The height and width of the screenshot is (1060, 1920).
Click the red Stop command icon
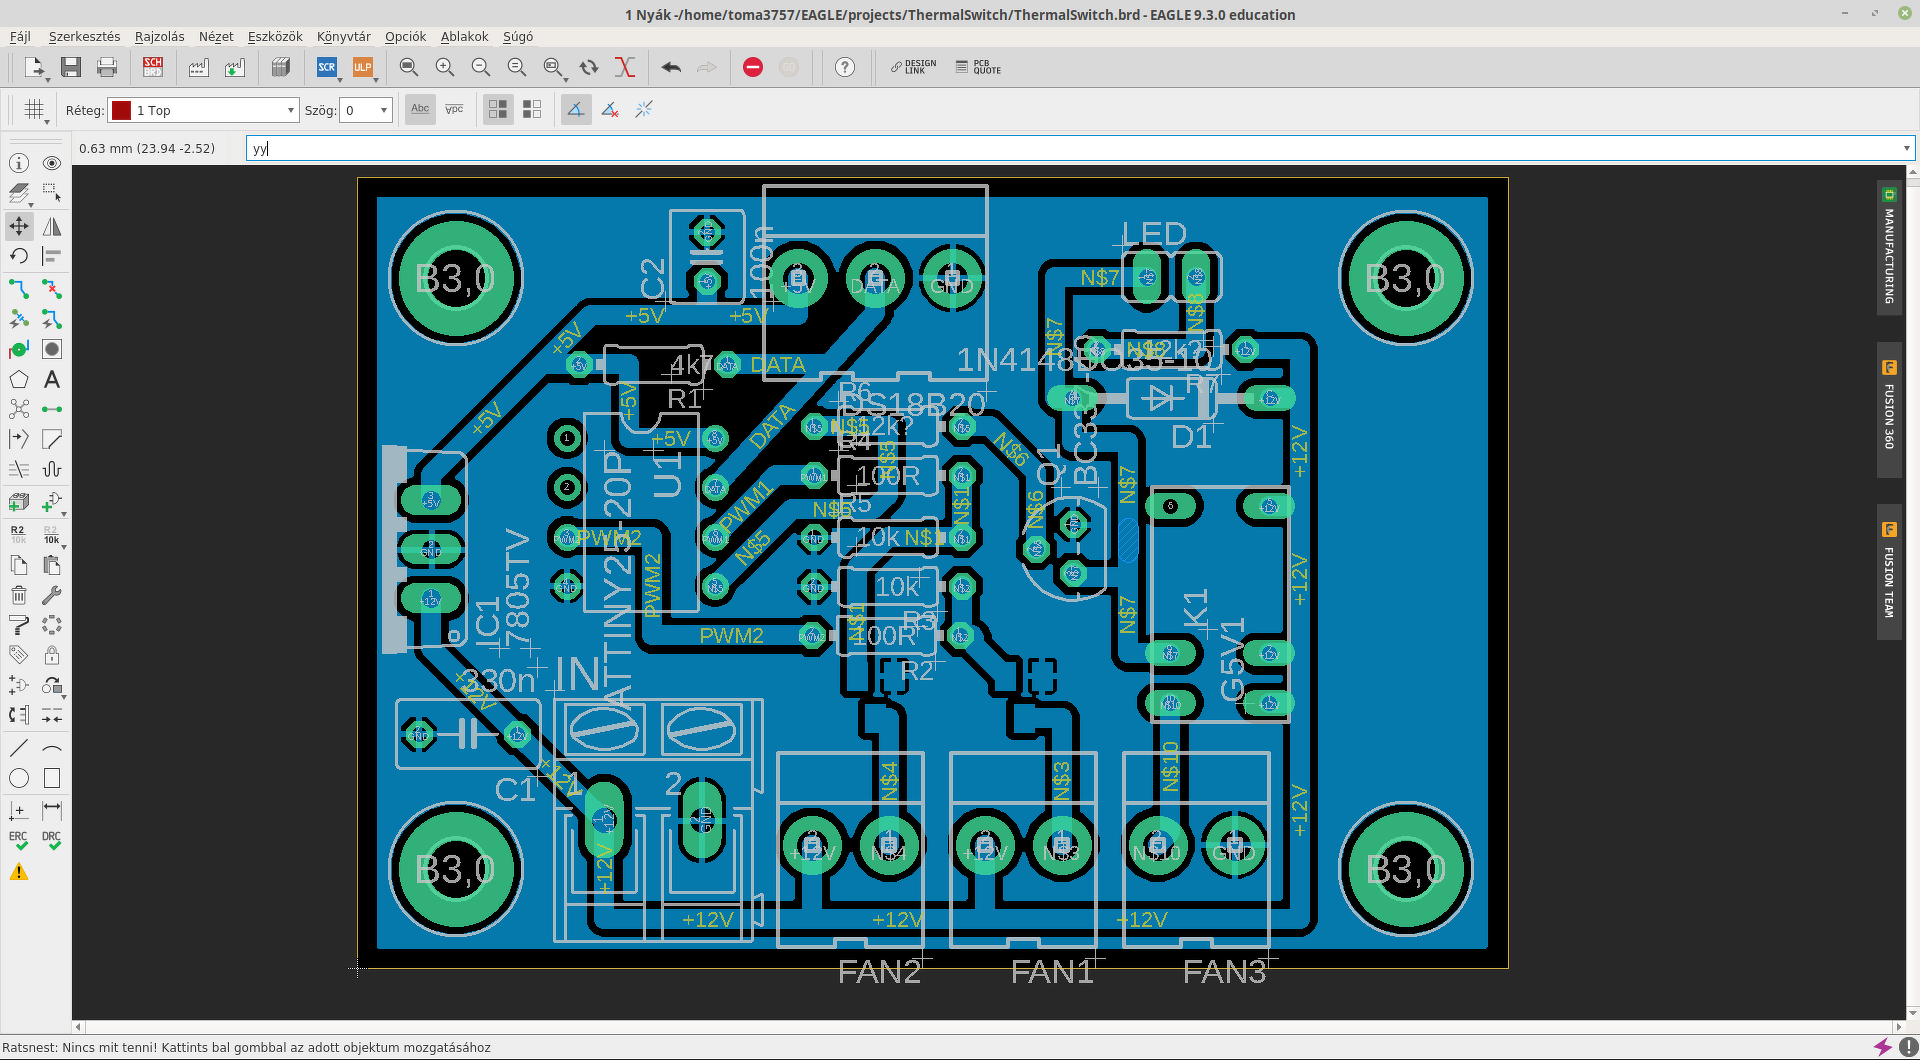point(753,67)
